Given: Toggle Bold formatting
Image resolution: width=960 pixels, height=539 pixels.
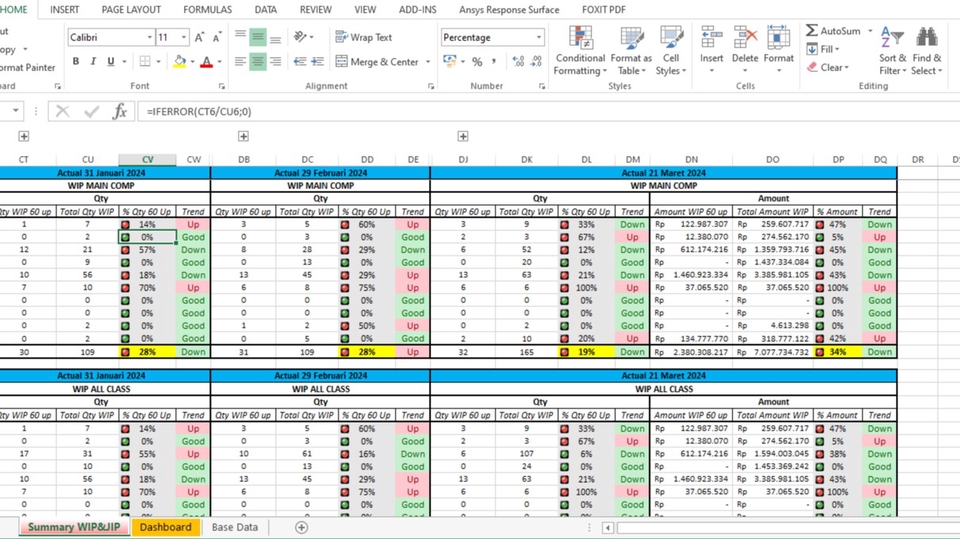Looking at the screenshot, I should point(76,61).
